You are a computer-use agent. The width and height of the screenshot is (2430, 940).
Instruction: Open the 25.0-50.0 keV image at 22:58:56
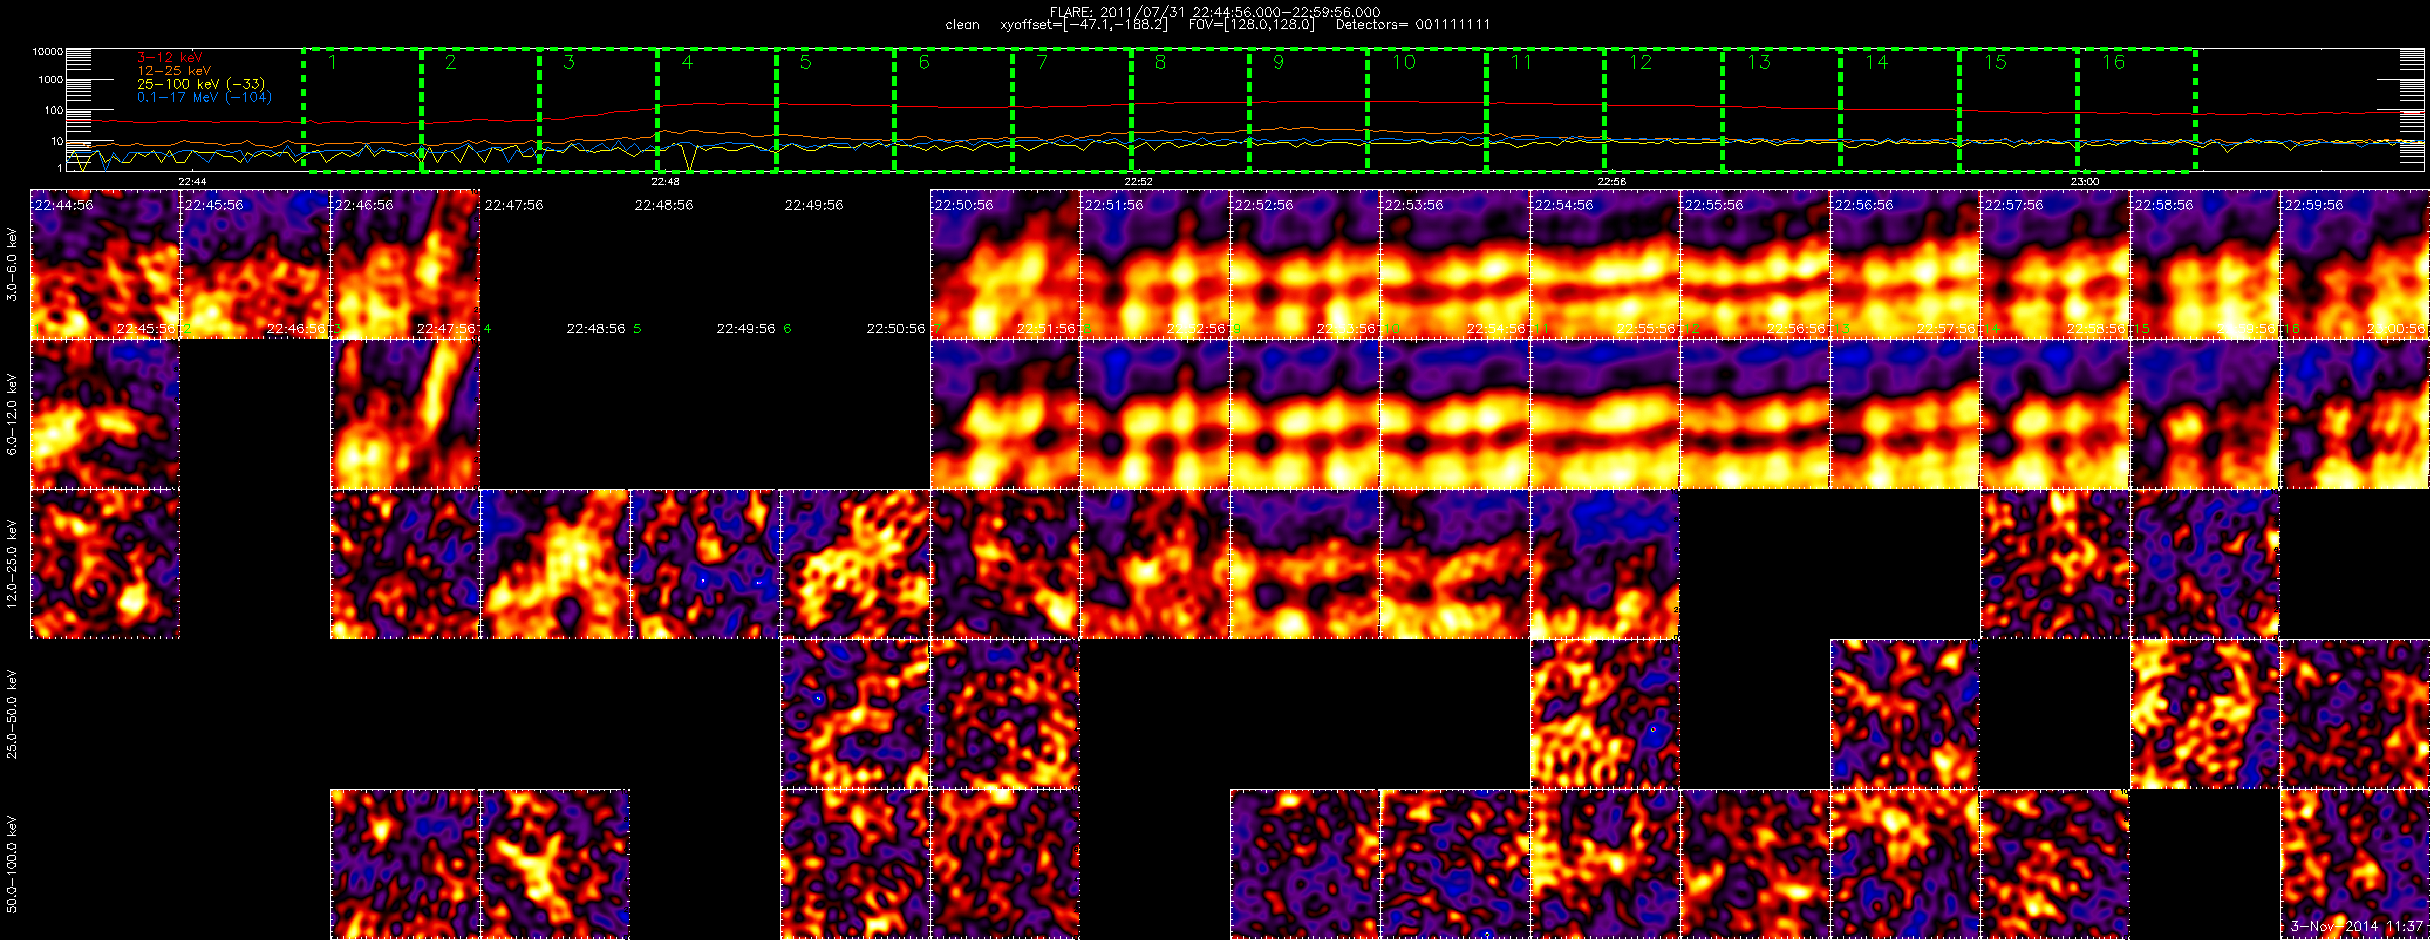point(2205,714)
